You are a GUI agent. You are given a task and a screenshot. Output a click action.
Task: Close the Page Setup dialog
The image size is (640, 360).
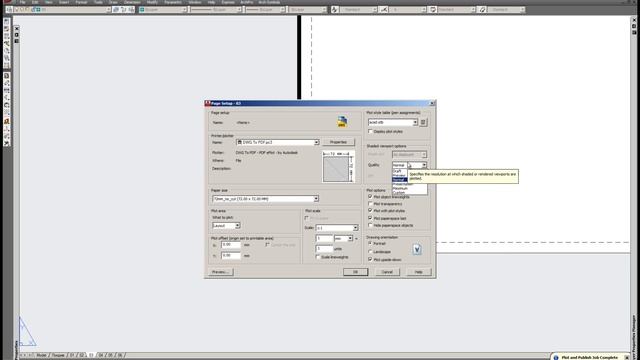point(432,103)
